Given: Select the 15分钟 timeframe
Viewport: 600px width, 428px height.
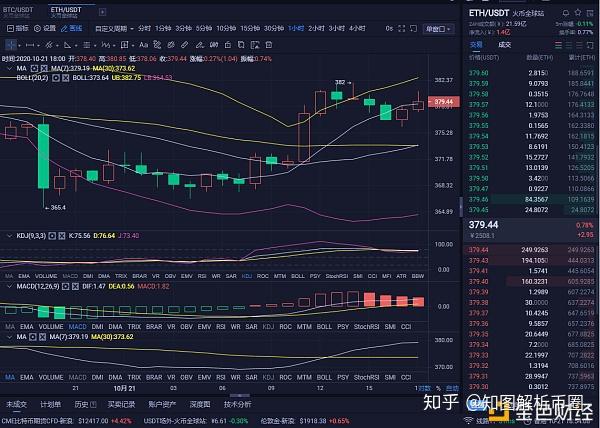Looking at the screenshot, I should pyautogui.click(x=250, y=28).
